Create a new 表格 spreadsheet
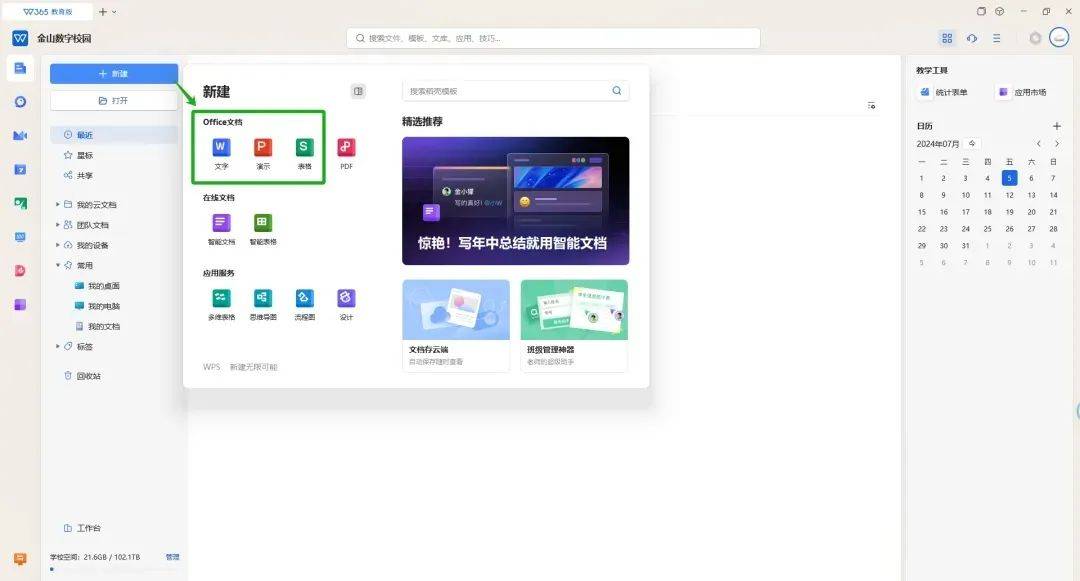The image size is (1080, 581). coord(304,153)
